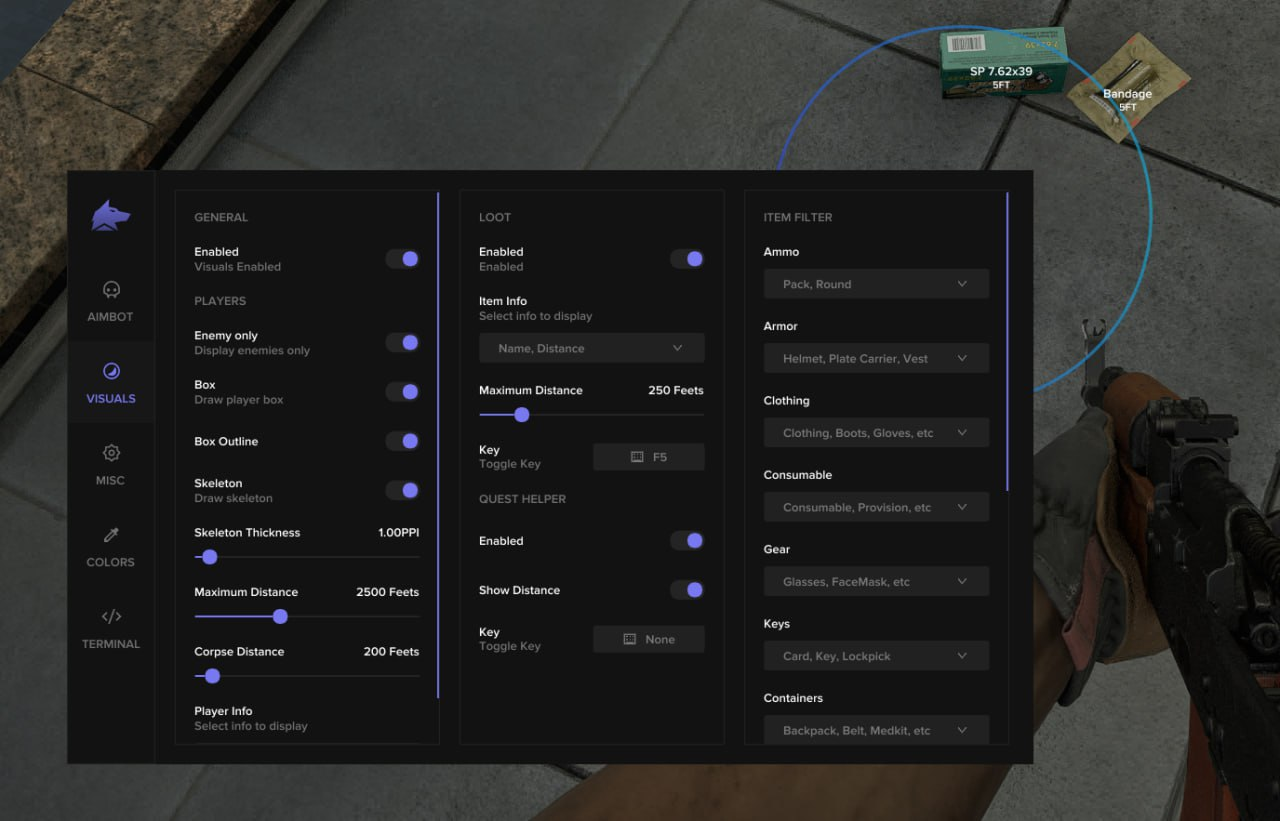Open the COLORS tab label
1280x821 pixels.
pyautogui.click(x=110, y=563)
